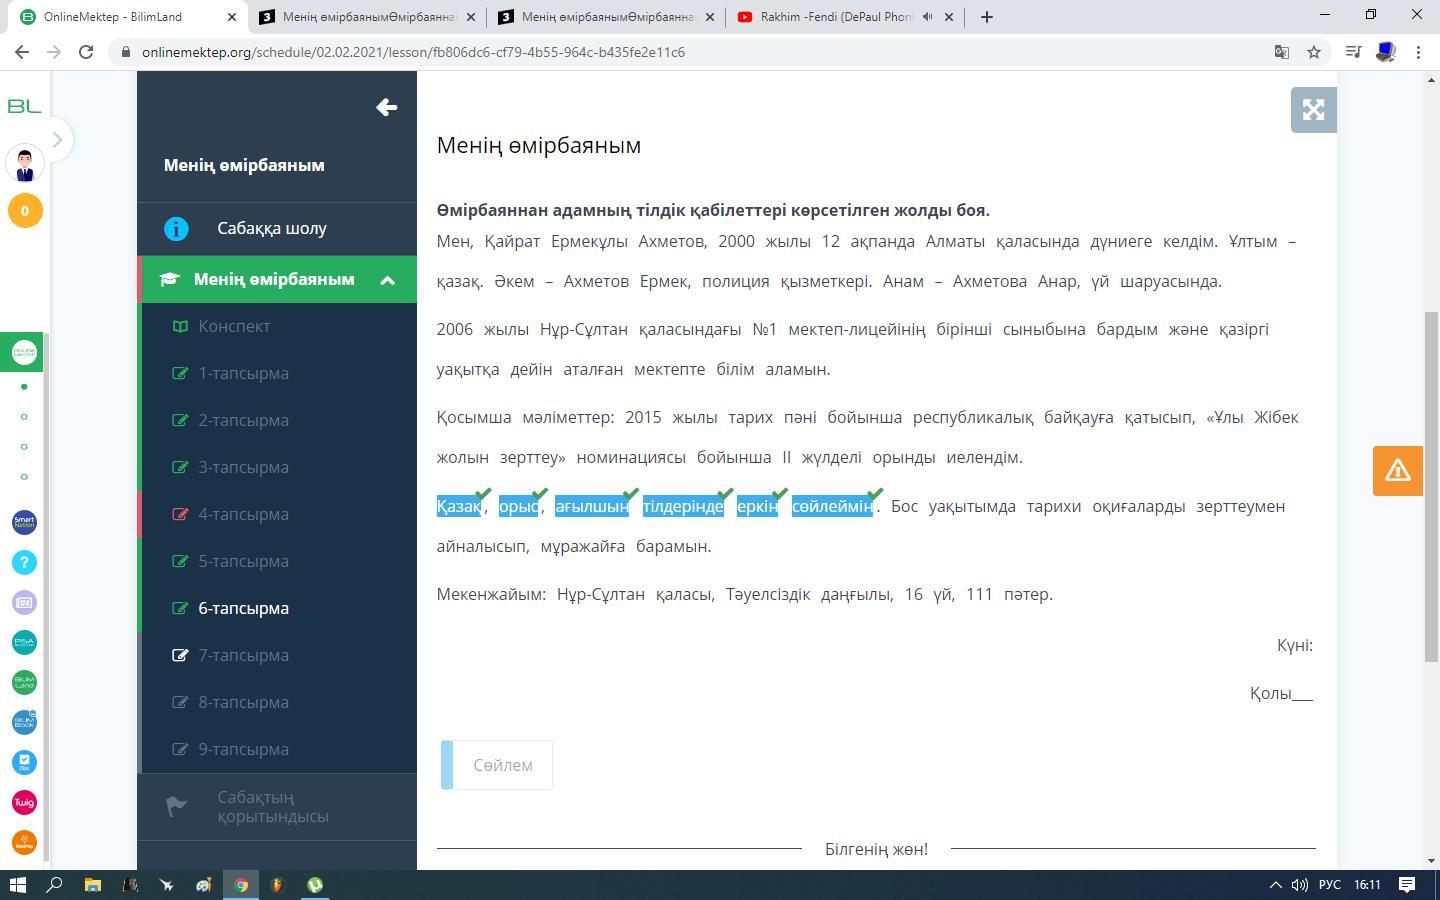The width and height of the screenshot is (1440, 900).
Task: Switch to the Rakhim - Fendi YouTube tab
Action: (846, 17)
